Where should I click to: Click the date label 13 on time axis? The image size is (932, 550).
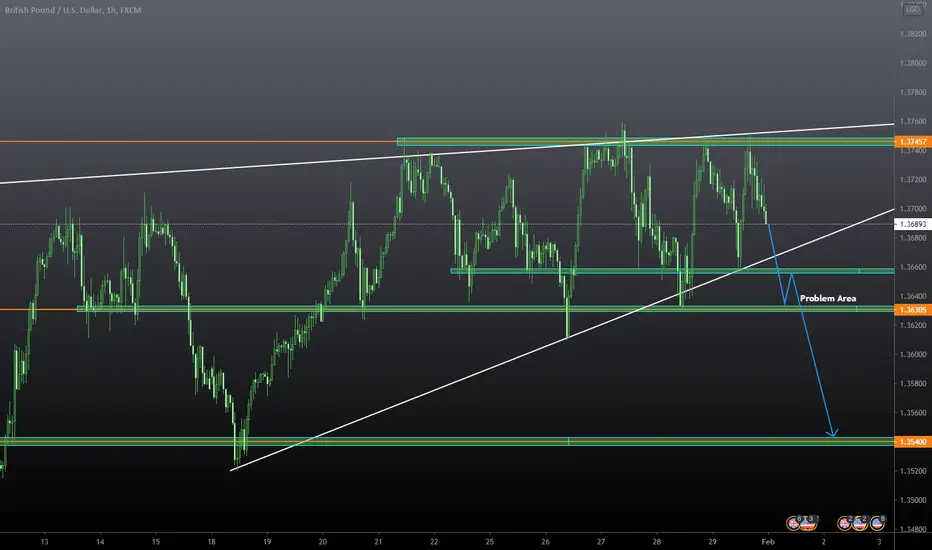[x=45, y=542]
